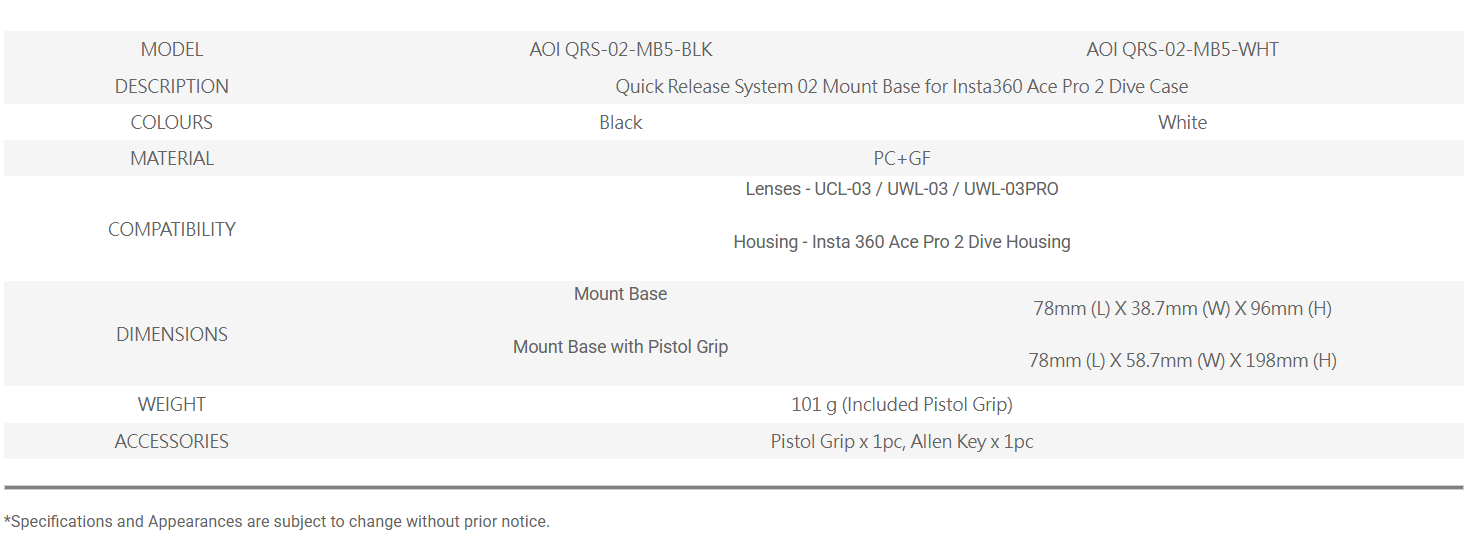1466x540 pixels.
Task: Click the 78mm X 58.7mm X 198mm dimensions
Action: click(1182, 360)
